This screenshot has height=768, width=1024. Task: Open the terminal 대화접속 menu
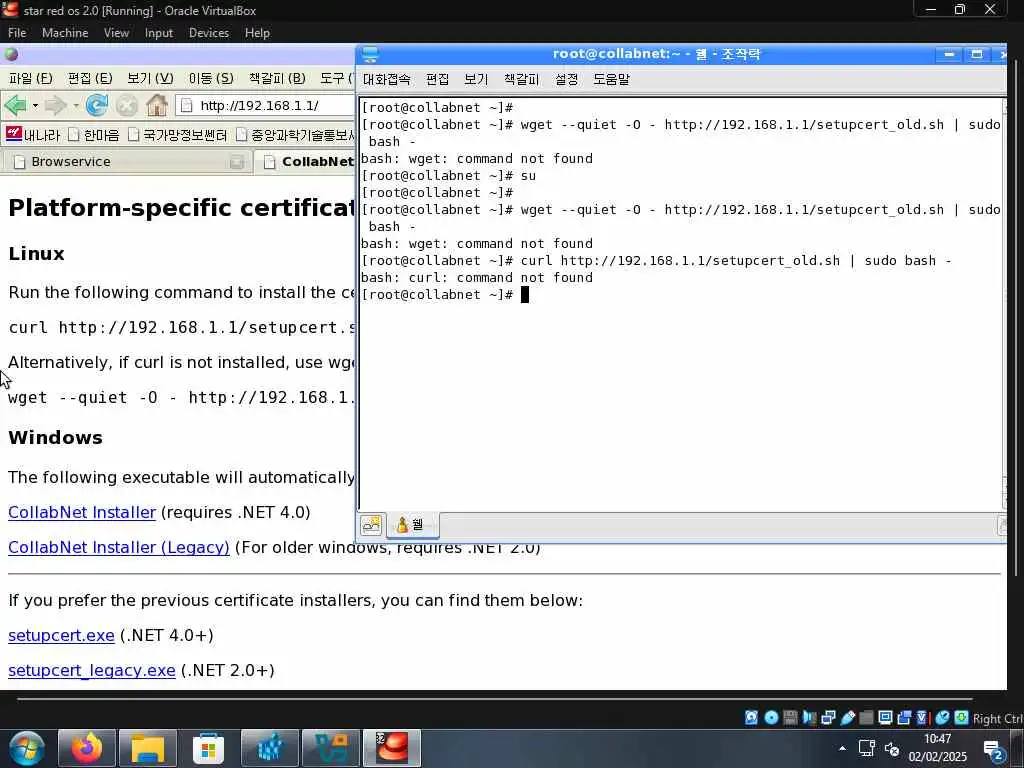(x=387, y=79)
